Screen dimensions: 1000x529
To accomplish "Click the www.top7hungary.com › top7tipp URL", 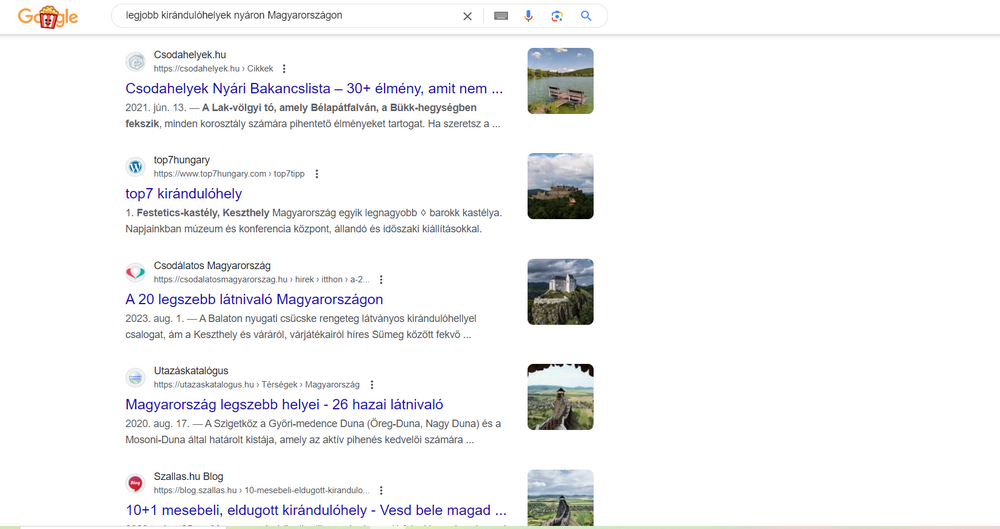I will point(229,174).
